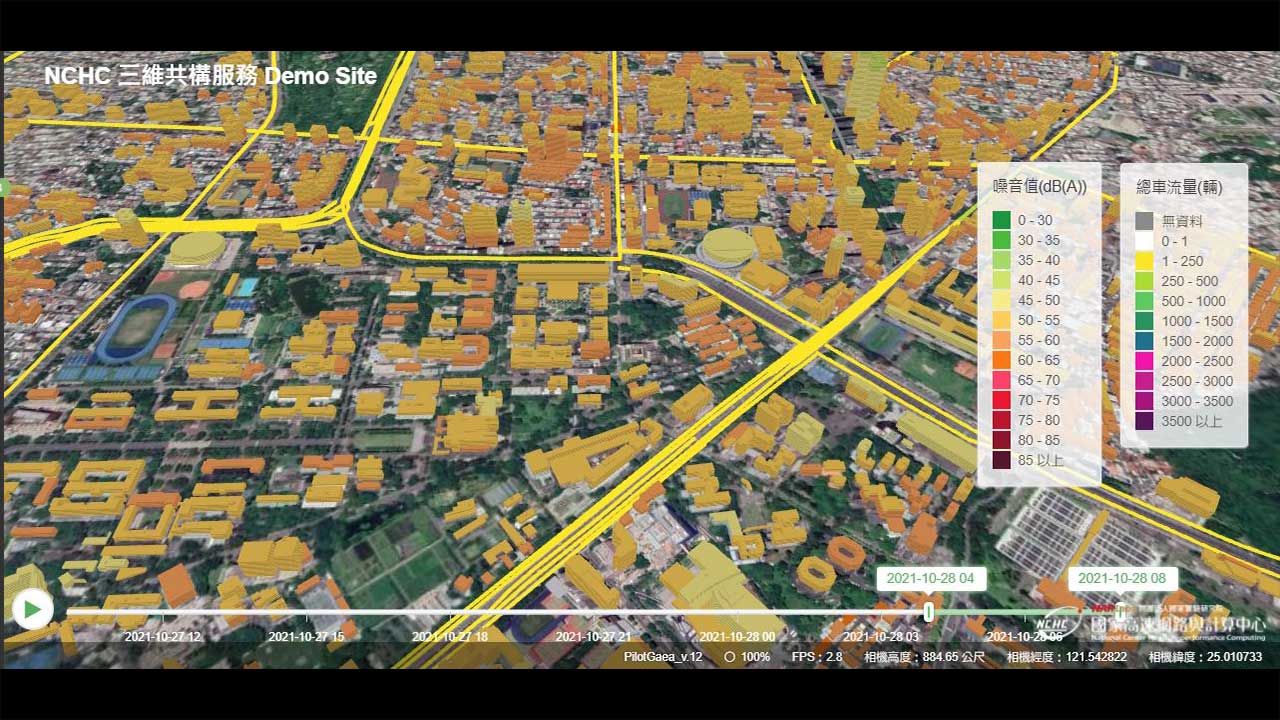1280x720 pixels.
Task: Click the 2021-10-28 08 end time label
Action: [1122, 578]
